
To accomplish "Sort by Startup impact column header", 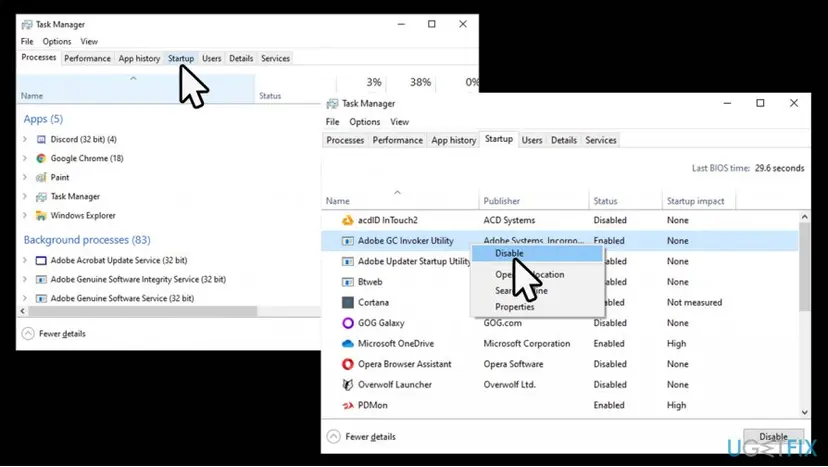I will [698, 201].
